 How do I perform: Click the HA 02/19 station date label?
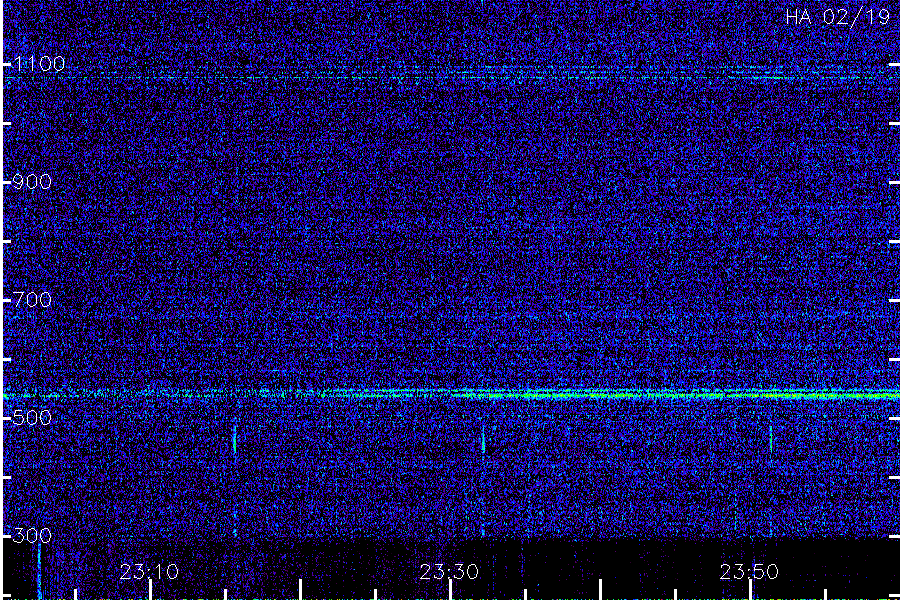838,17
